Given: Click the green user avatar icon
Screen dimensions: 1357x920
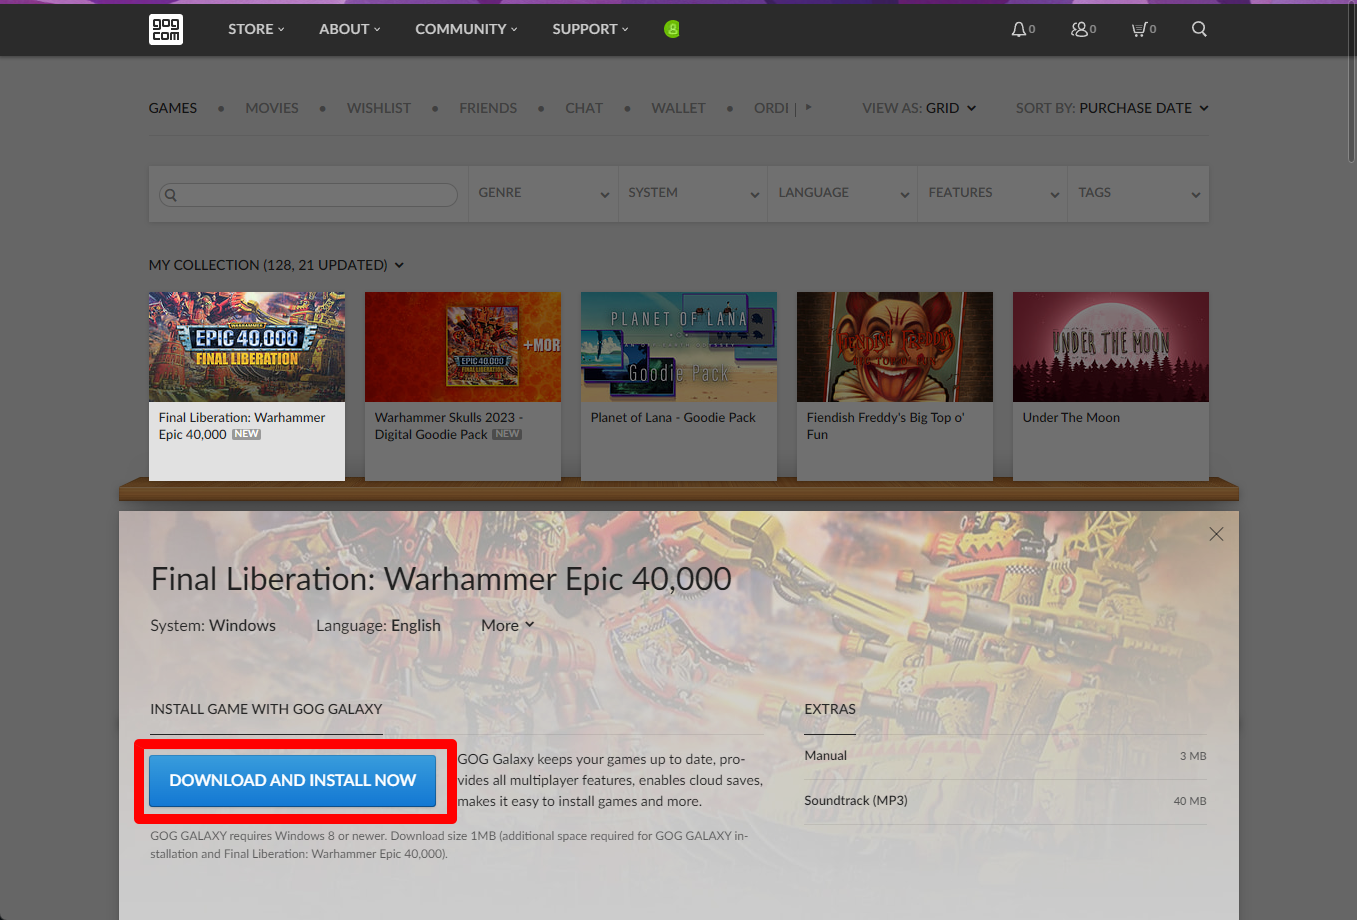Looking at the screenshot, I should pyautogui.click(x=672, y=29).
